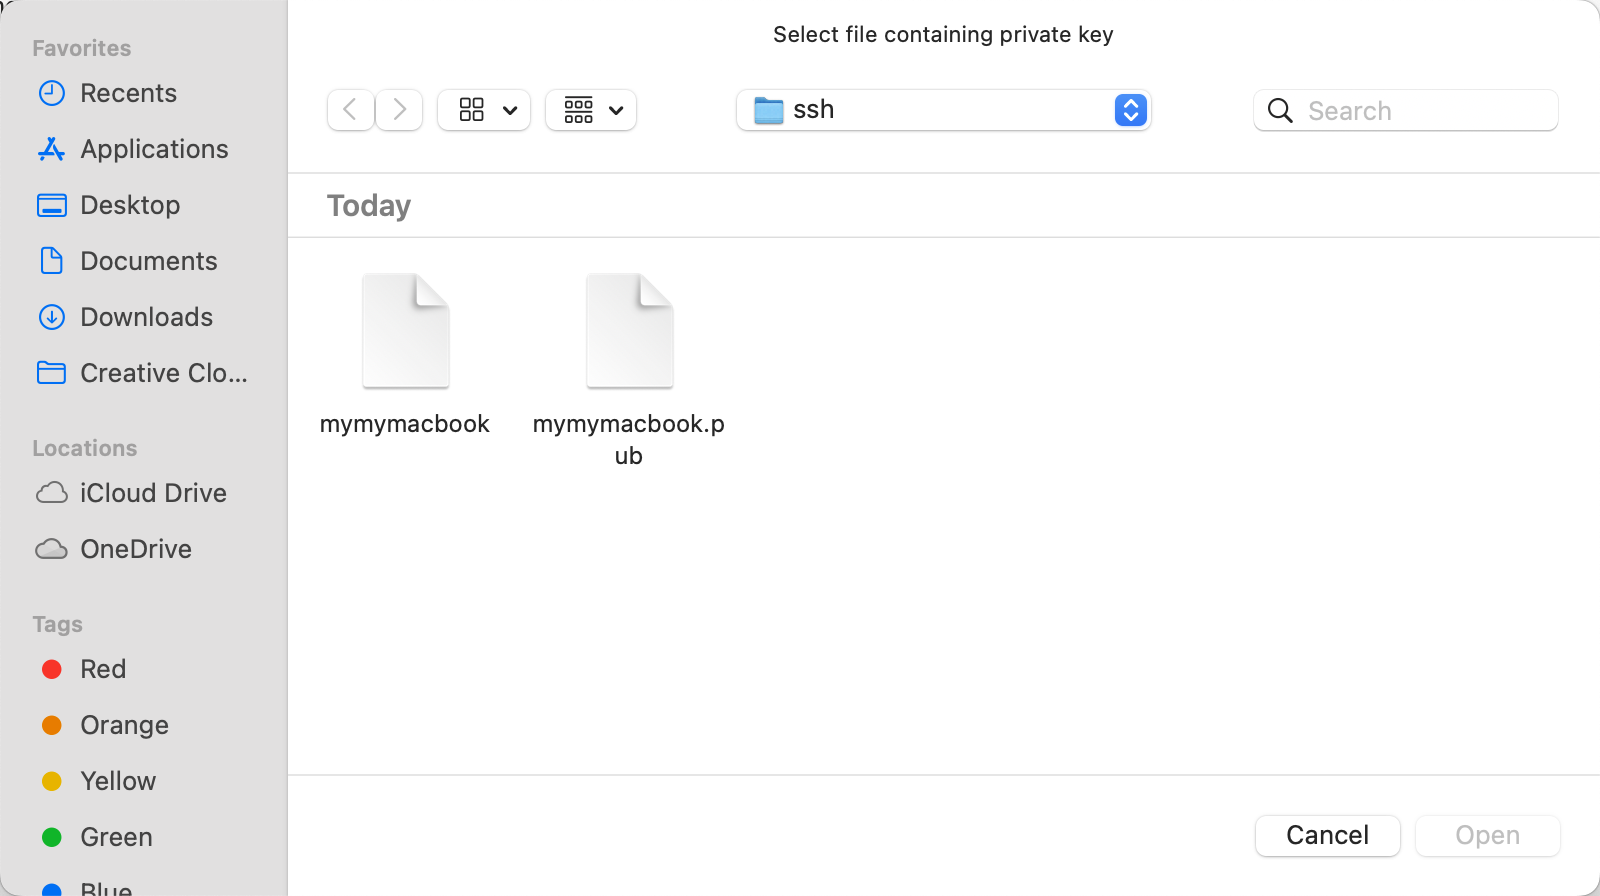Click the back navigation arrow
This screenshot has height=896, width=1600.
[x=351, y=110]
